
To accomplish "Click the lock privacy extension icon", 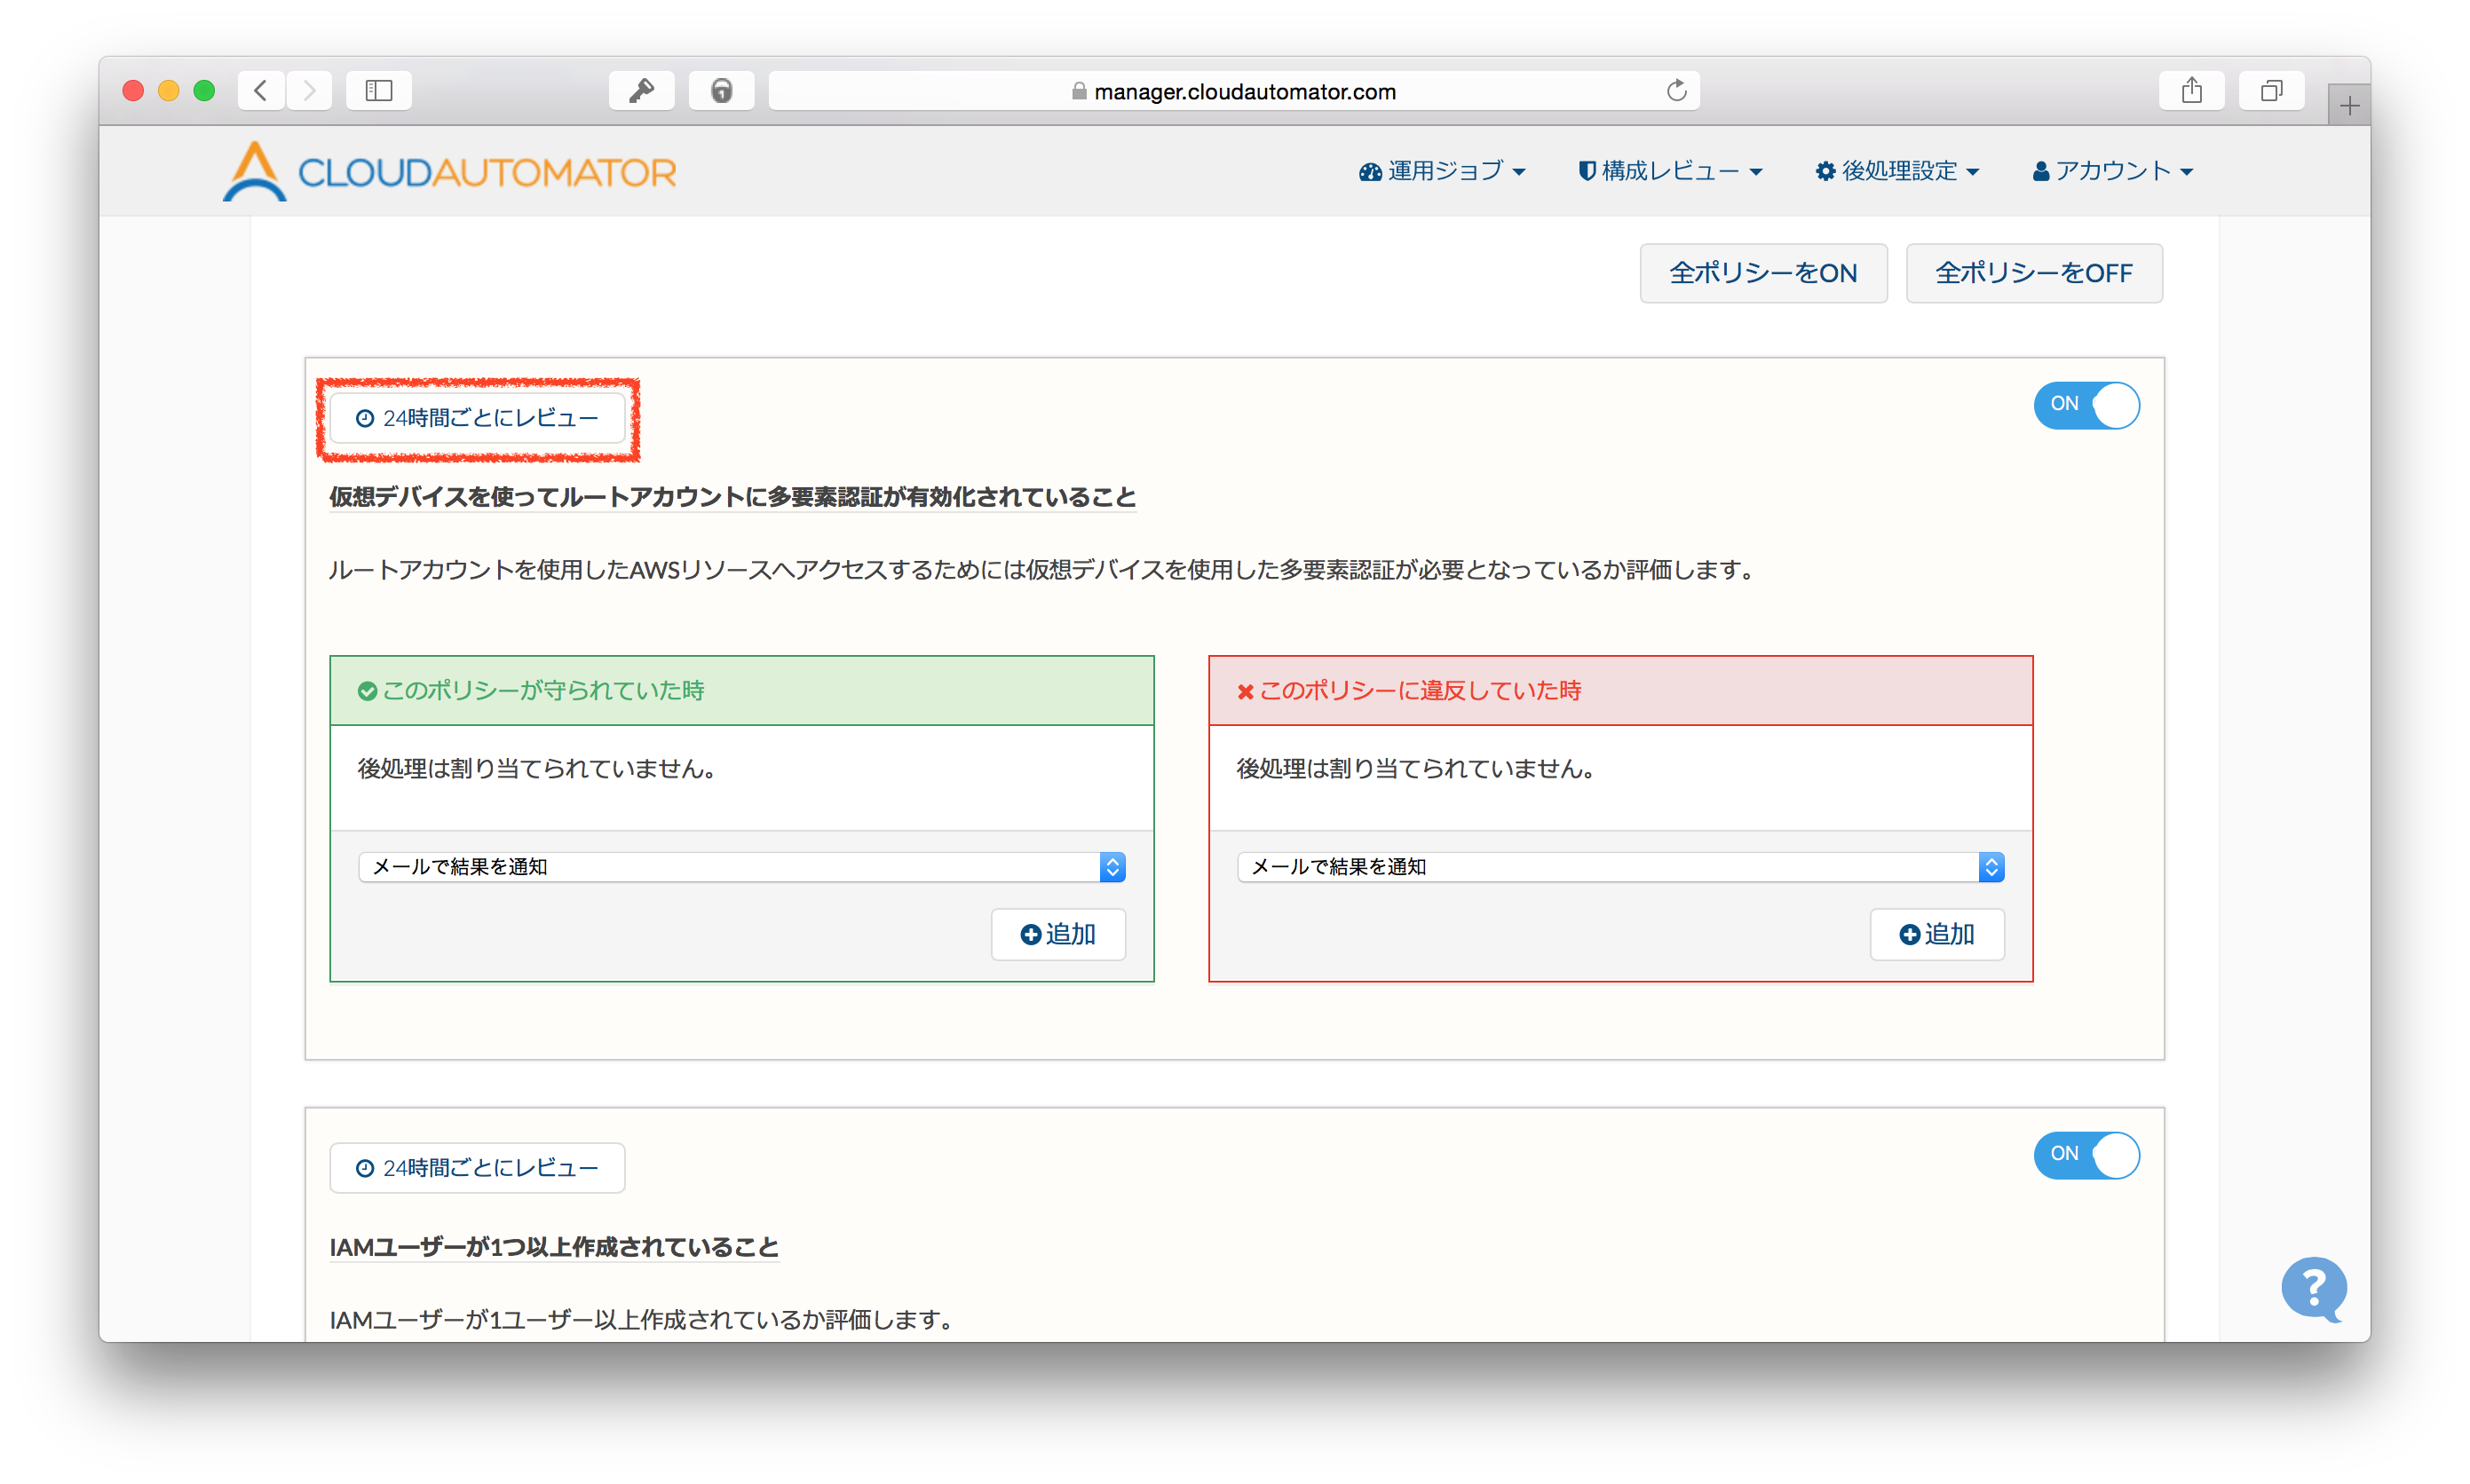I will pos(721,91).
